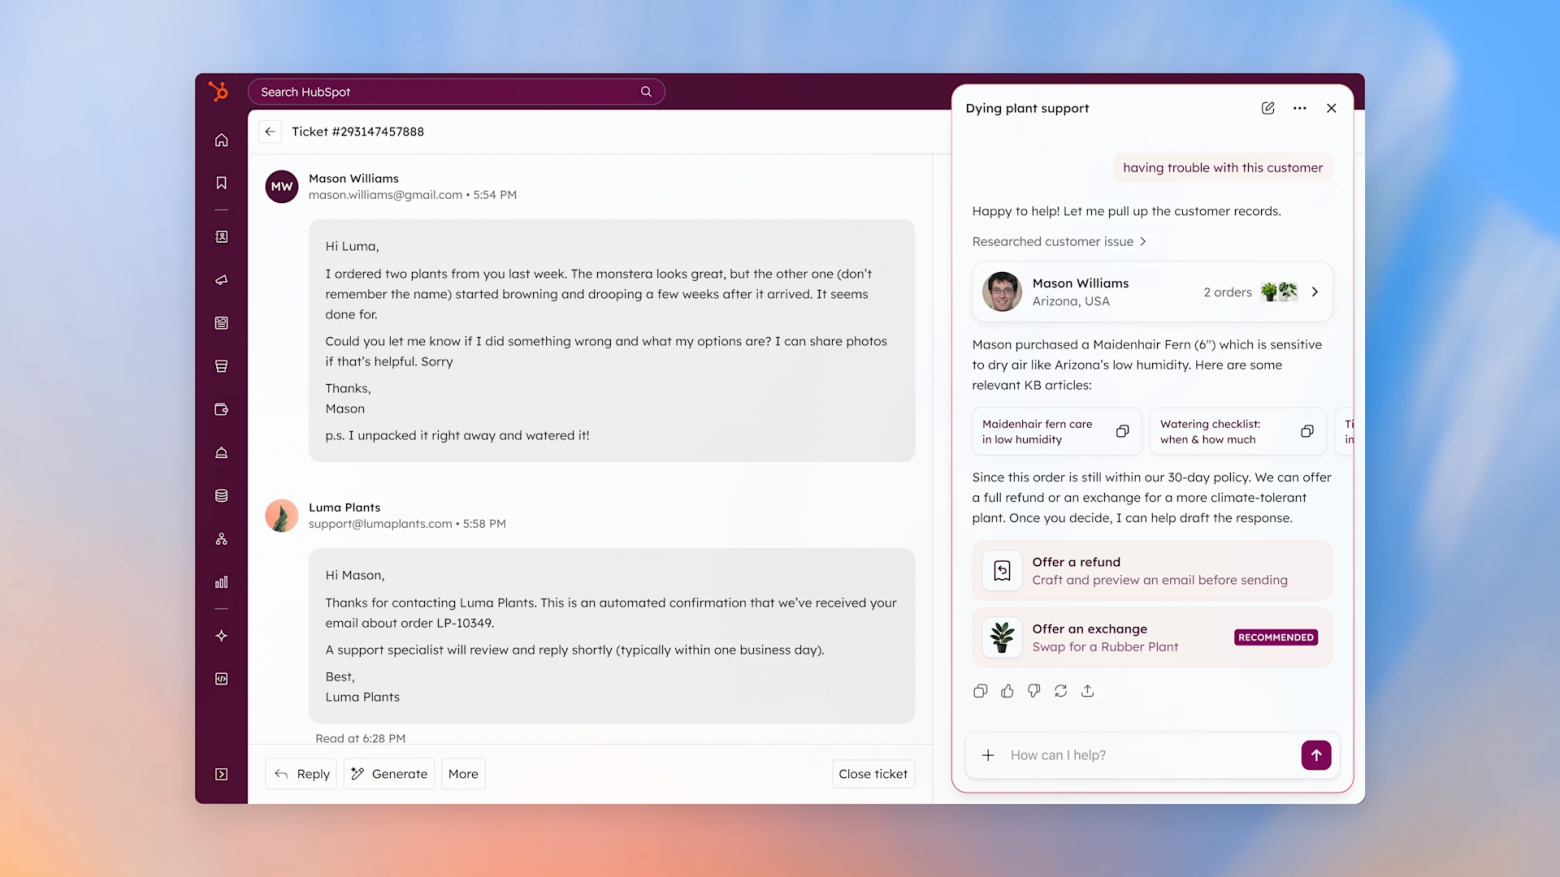Regenerate the AI assistant's answer
Screen dimensions: 1560x877
(1061, 690)
